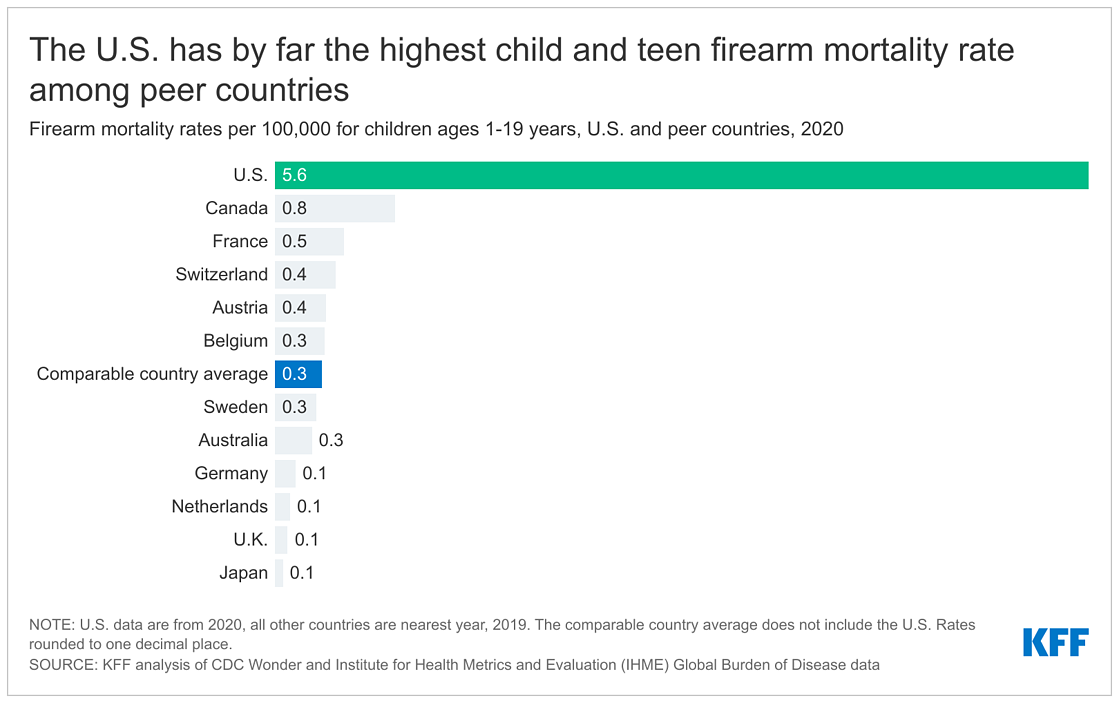Click the Comparable country average label
This screenshot has height=703, width=1119.
pos(152,374)
